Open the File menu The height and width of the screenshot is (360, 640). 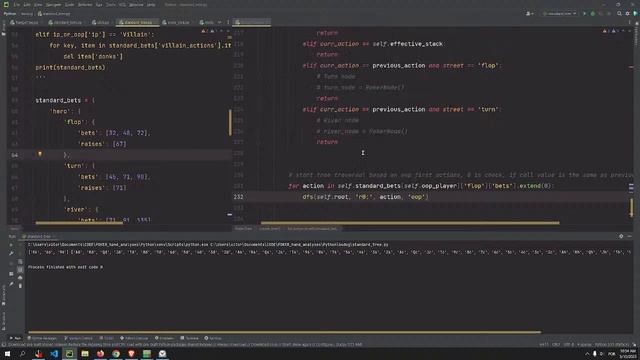coord(17,4)
